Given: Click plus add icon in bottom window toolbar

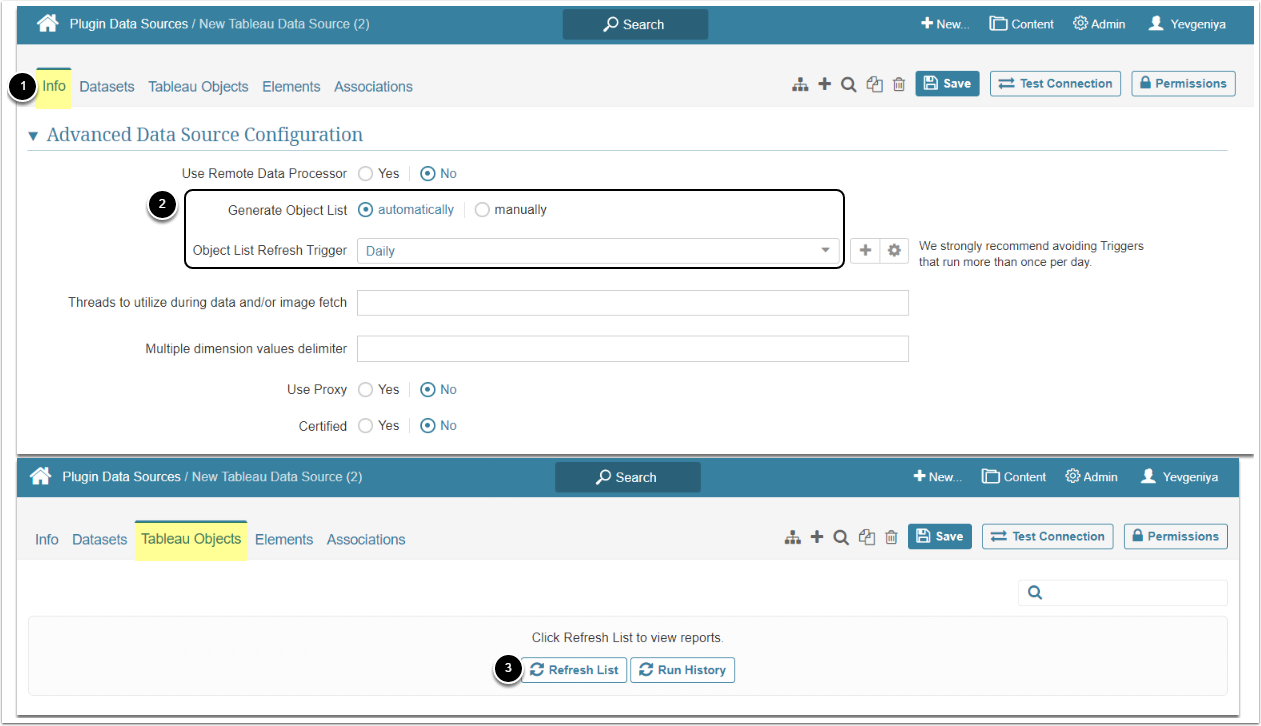Looking at the screenshot, I should point(817,538).
